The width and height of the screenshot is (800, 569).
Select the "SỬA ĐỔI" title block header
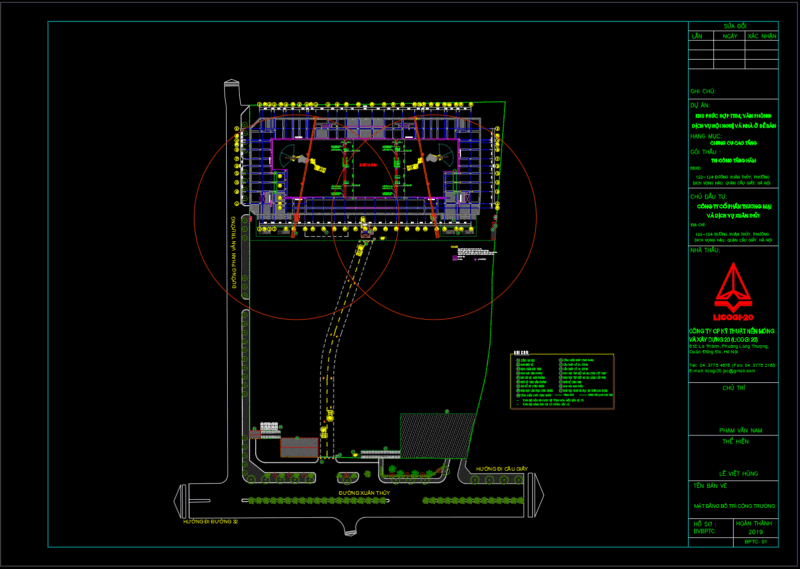click(x=735, y=25)
